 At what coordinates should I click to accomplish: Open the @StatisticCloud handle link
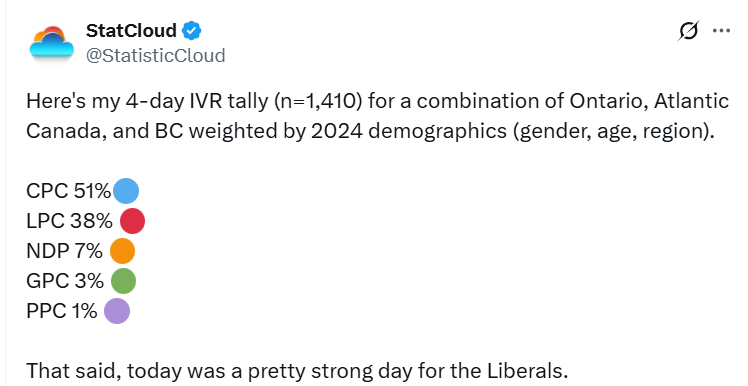156,55
